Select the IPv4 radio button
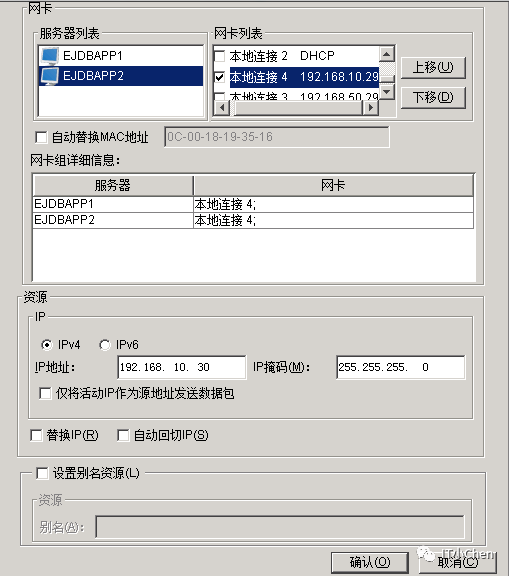 point(47,345)
